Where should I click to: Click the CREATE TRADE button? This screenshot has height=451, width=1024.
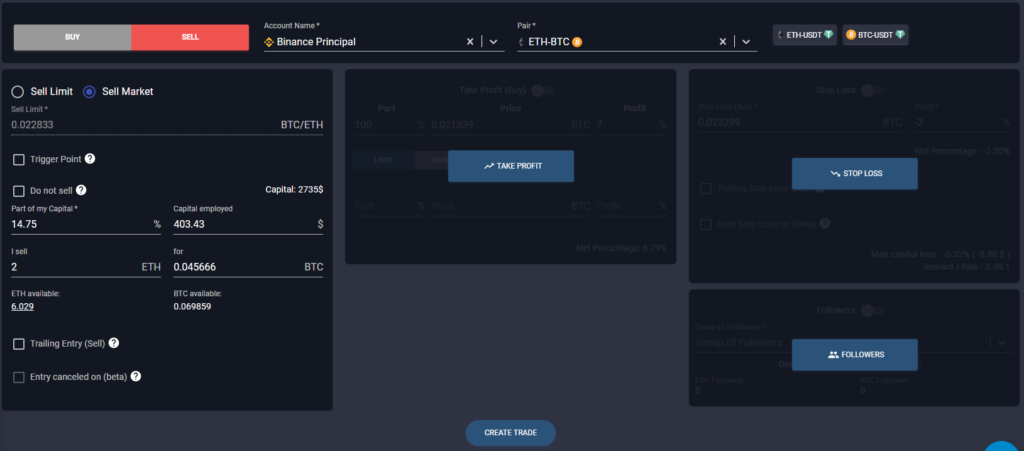[511, 433]
